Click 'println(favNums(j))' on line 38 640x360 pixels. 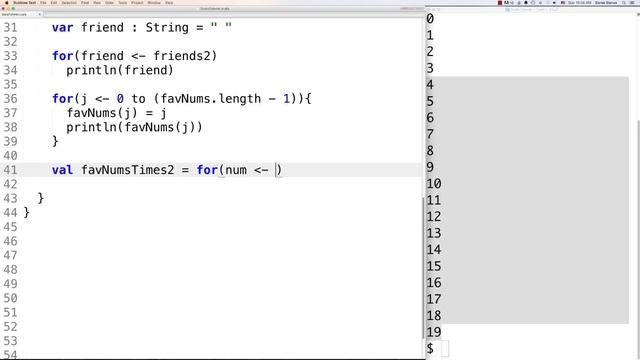[134, 127]
